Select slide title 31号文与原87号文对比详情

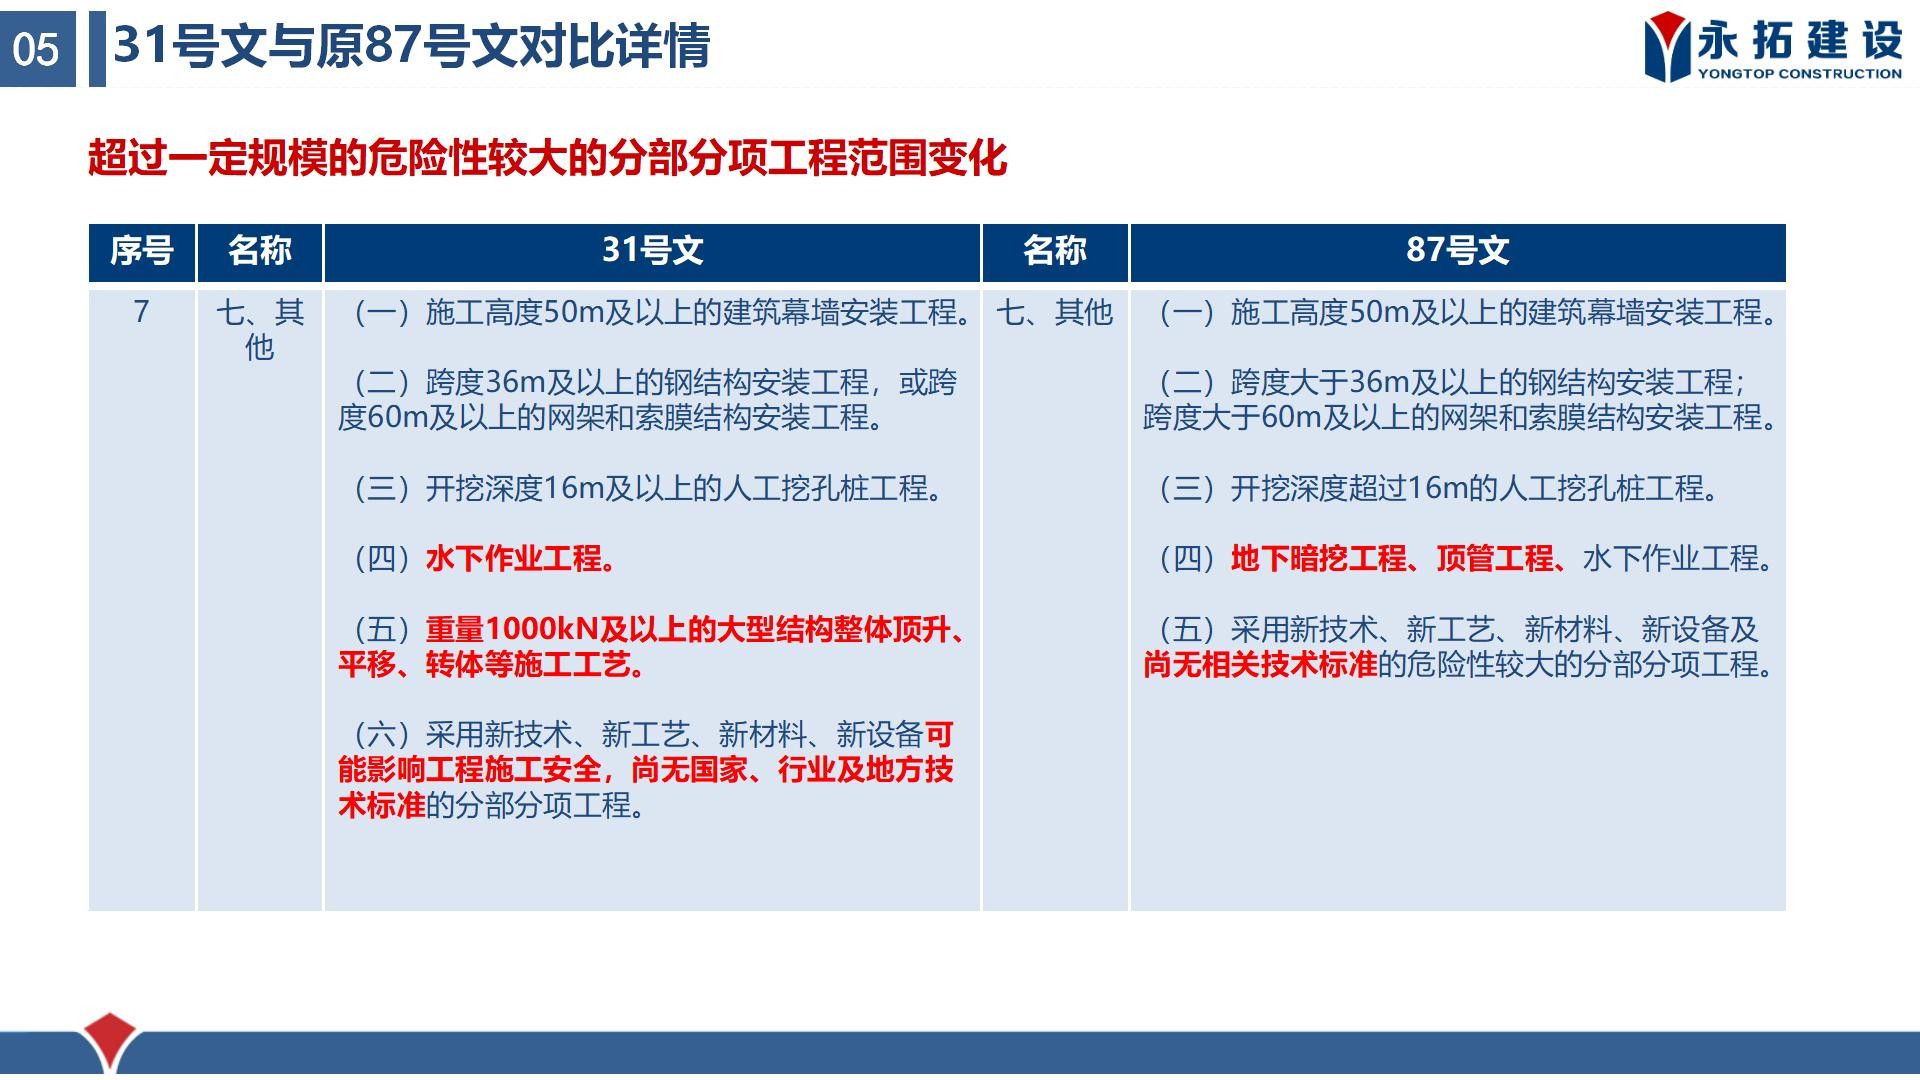(x=411, y=46)
